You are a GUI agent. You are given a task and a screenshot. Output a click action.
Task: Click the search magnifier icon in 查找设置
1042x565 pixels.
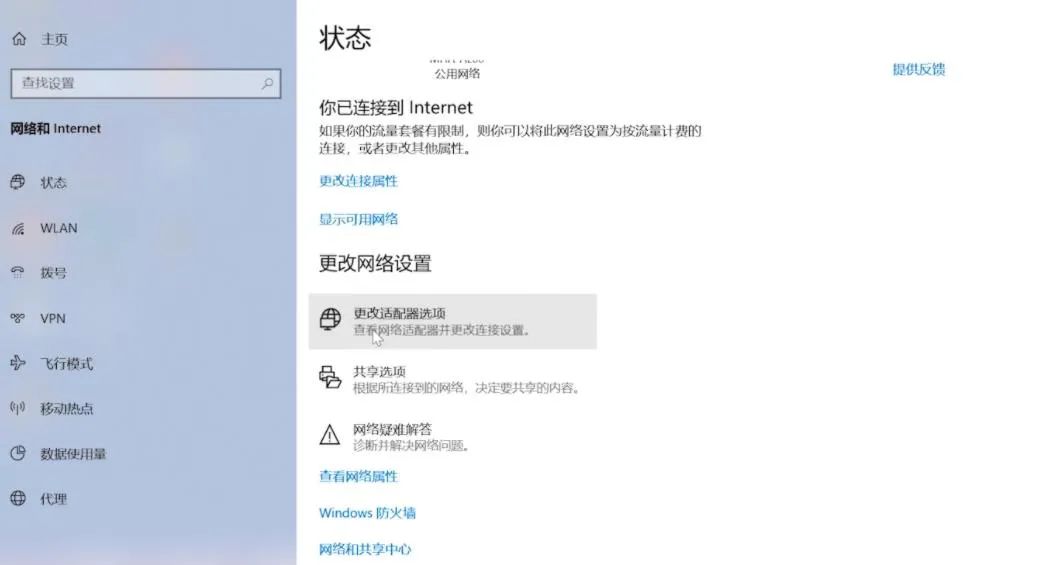[266, 84]
